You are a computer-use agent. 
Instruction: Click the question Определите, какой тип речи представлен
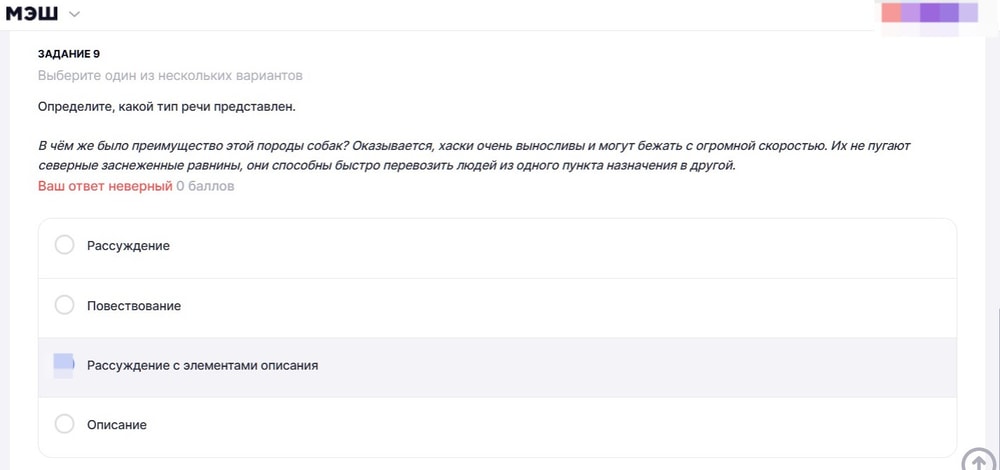(167, 106)
